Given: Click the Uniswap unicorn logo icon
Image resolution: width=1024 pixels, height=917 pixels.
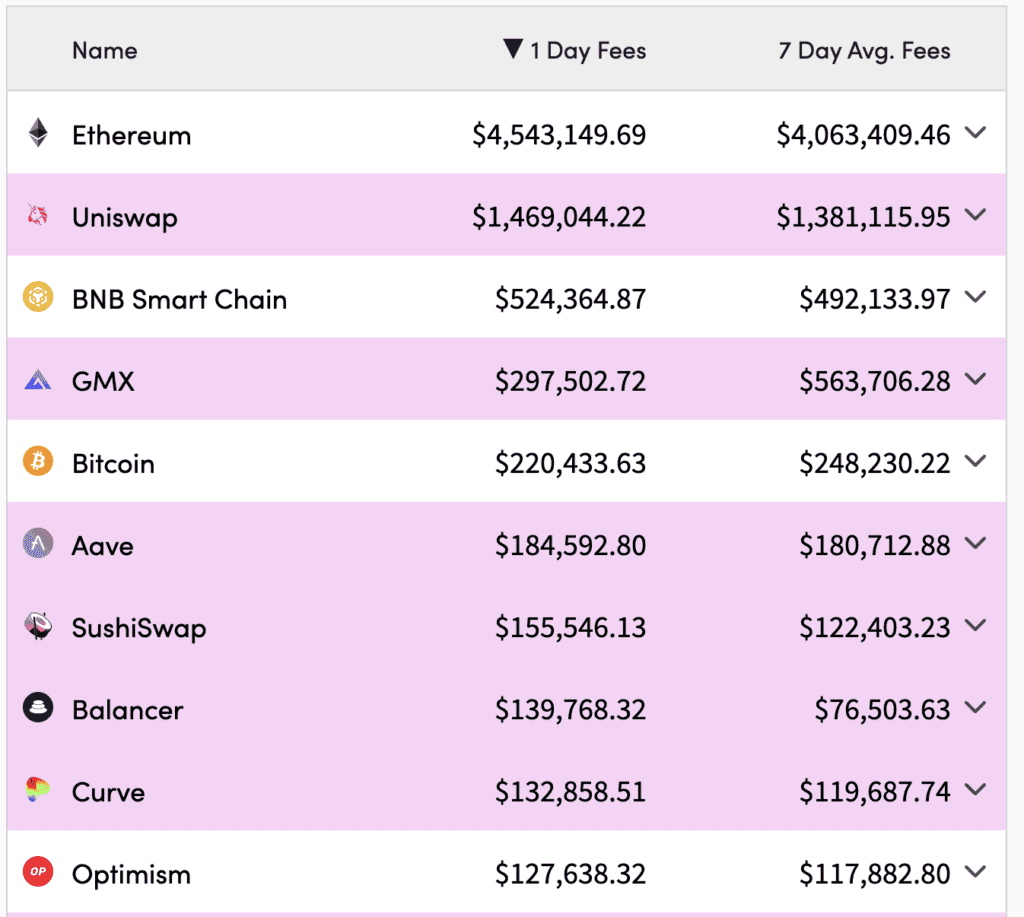Looking at the screenshot, I should click(x=38, y=215).
